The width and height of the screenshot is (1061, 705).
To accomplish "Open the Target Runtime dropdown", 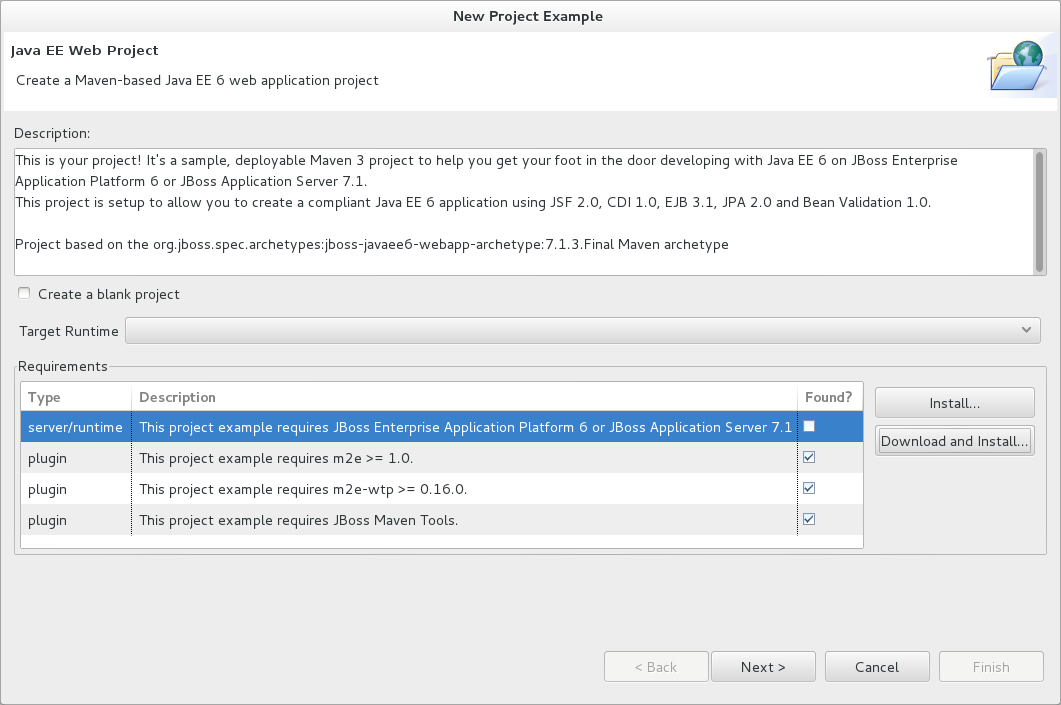I will point(583,330).
